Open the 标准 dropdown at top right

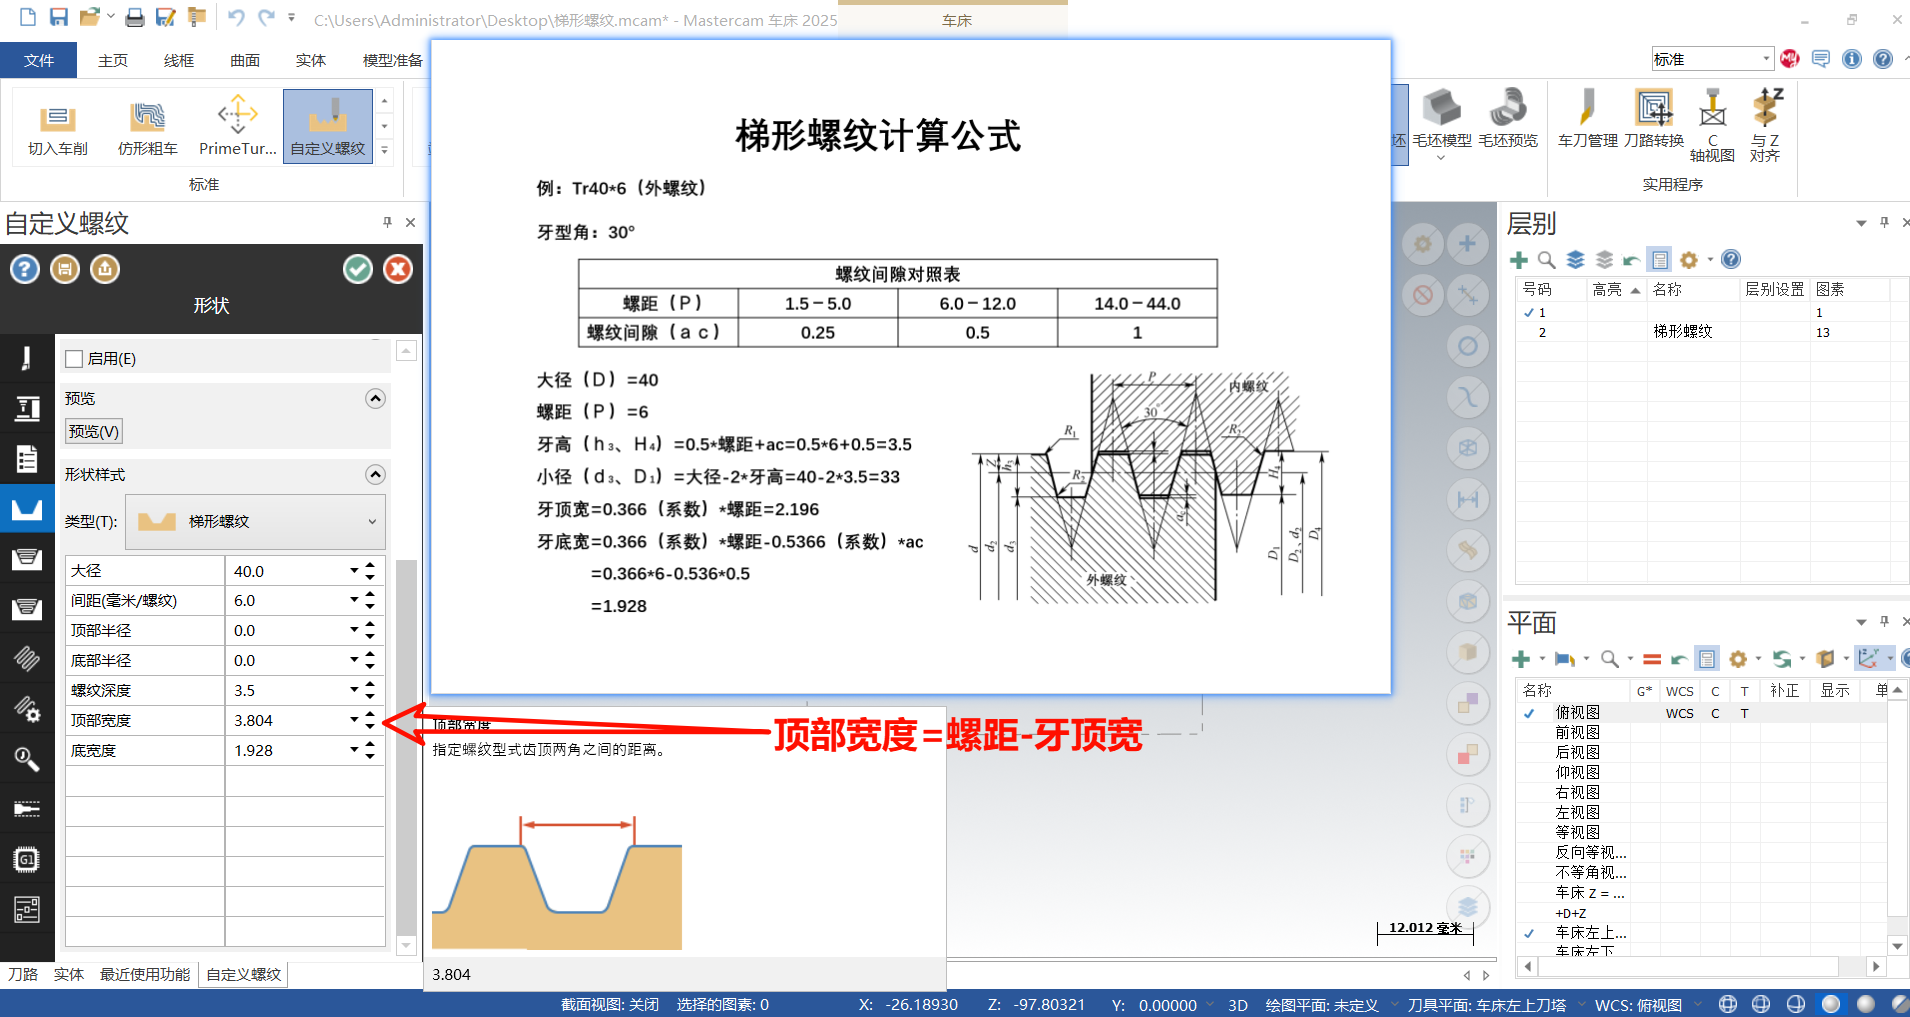click(x=1712, y=59)
